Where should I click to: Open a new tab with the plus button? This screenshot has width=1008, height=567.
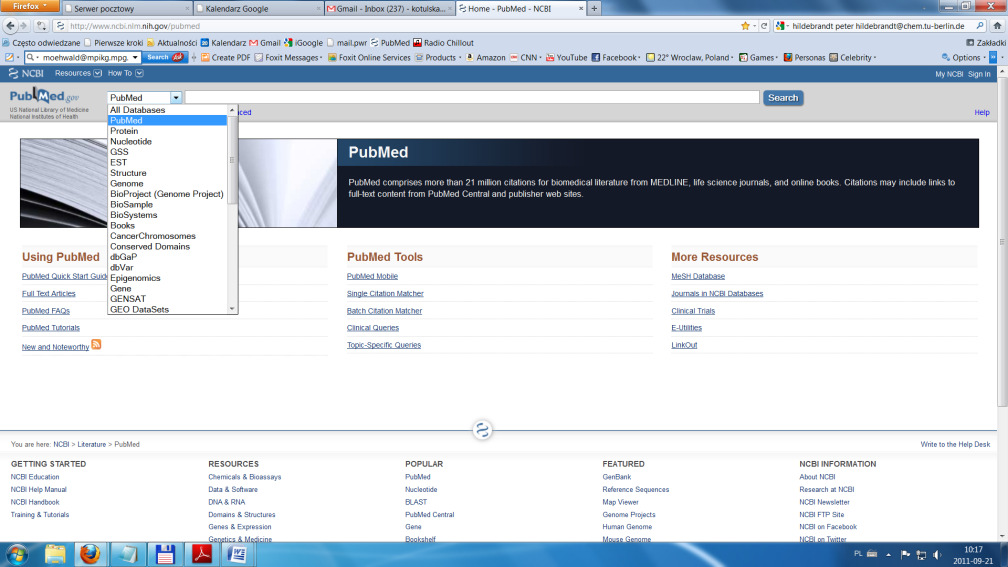(x=594, y=8)
